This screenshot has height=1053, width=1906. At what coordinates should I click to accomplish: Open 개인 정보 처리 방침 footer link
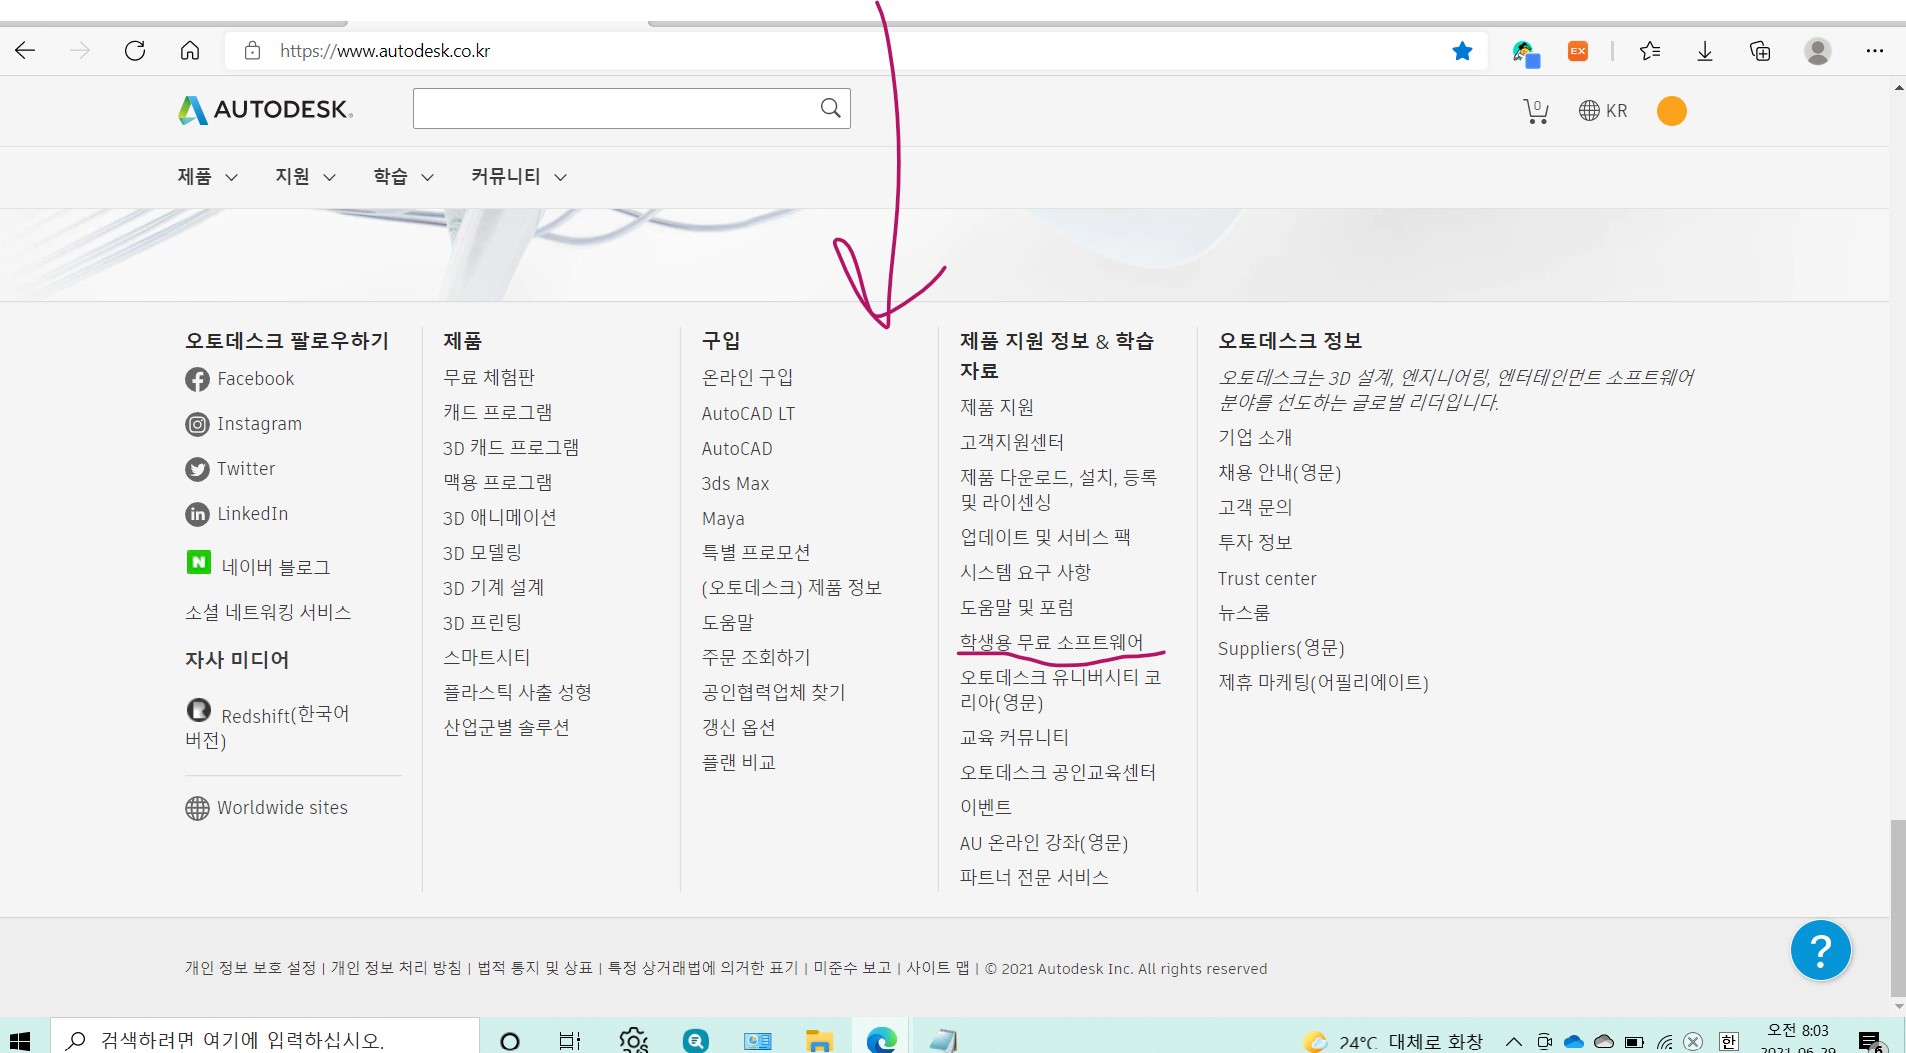[x=396, y=968]
